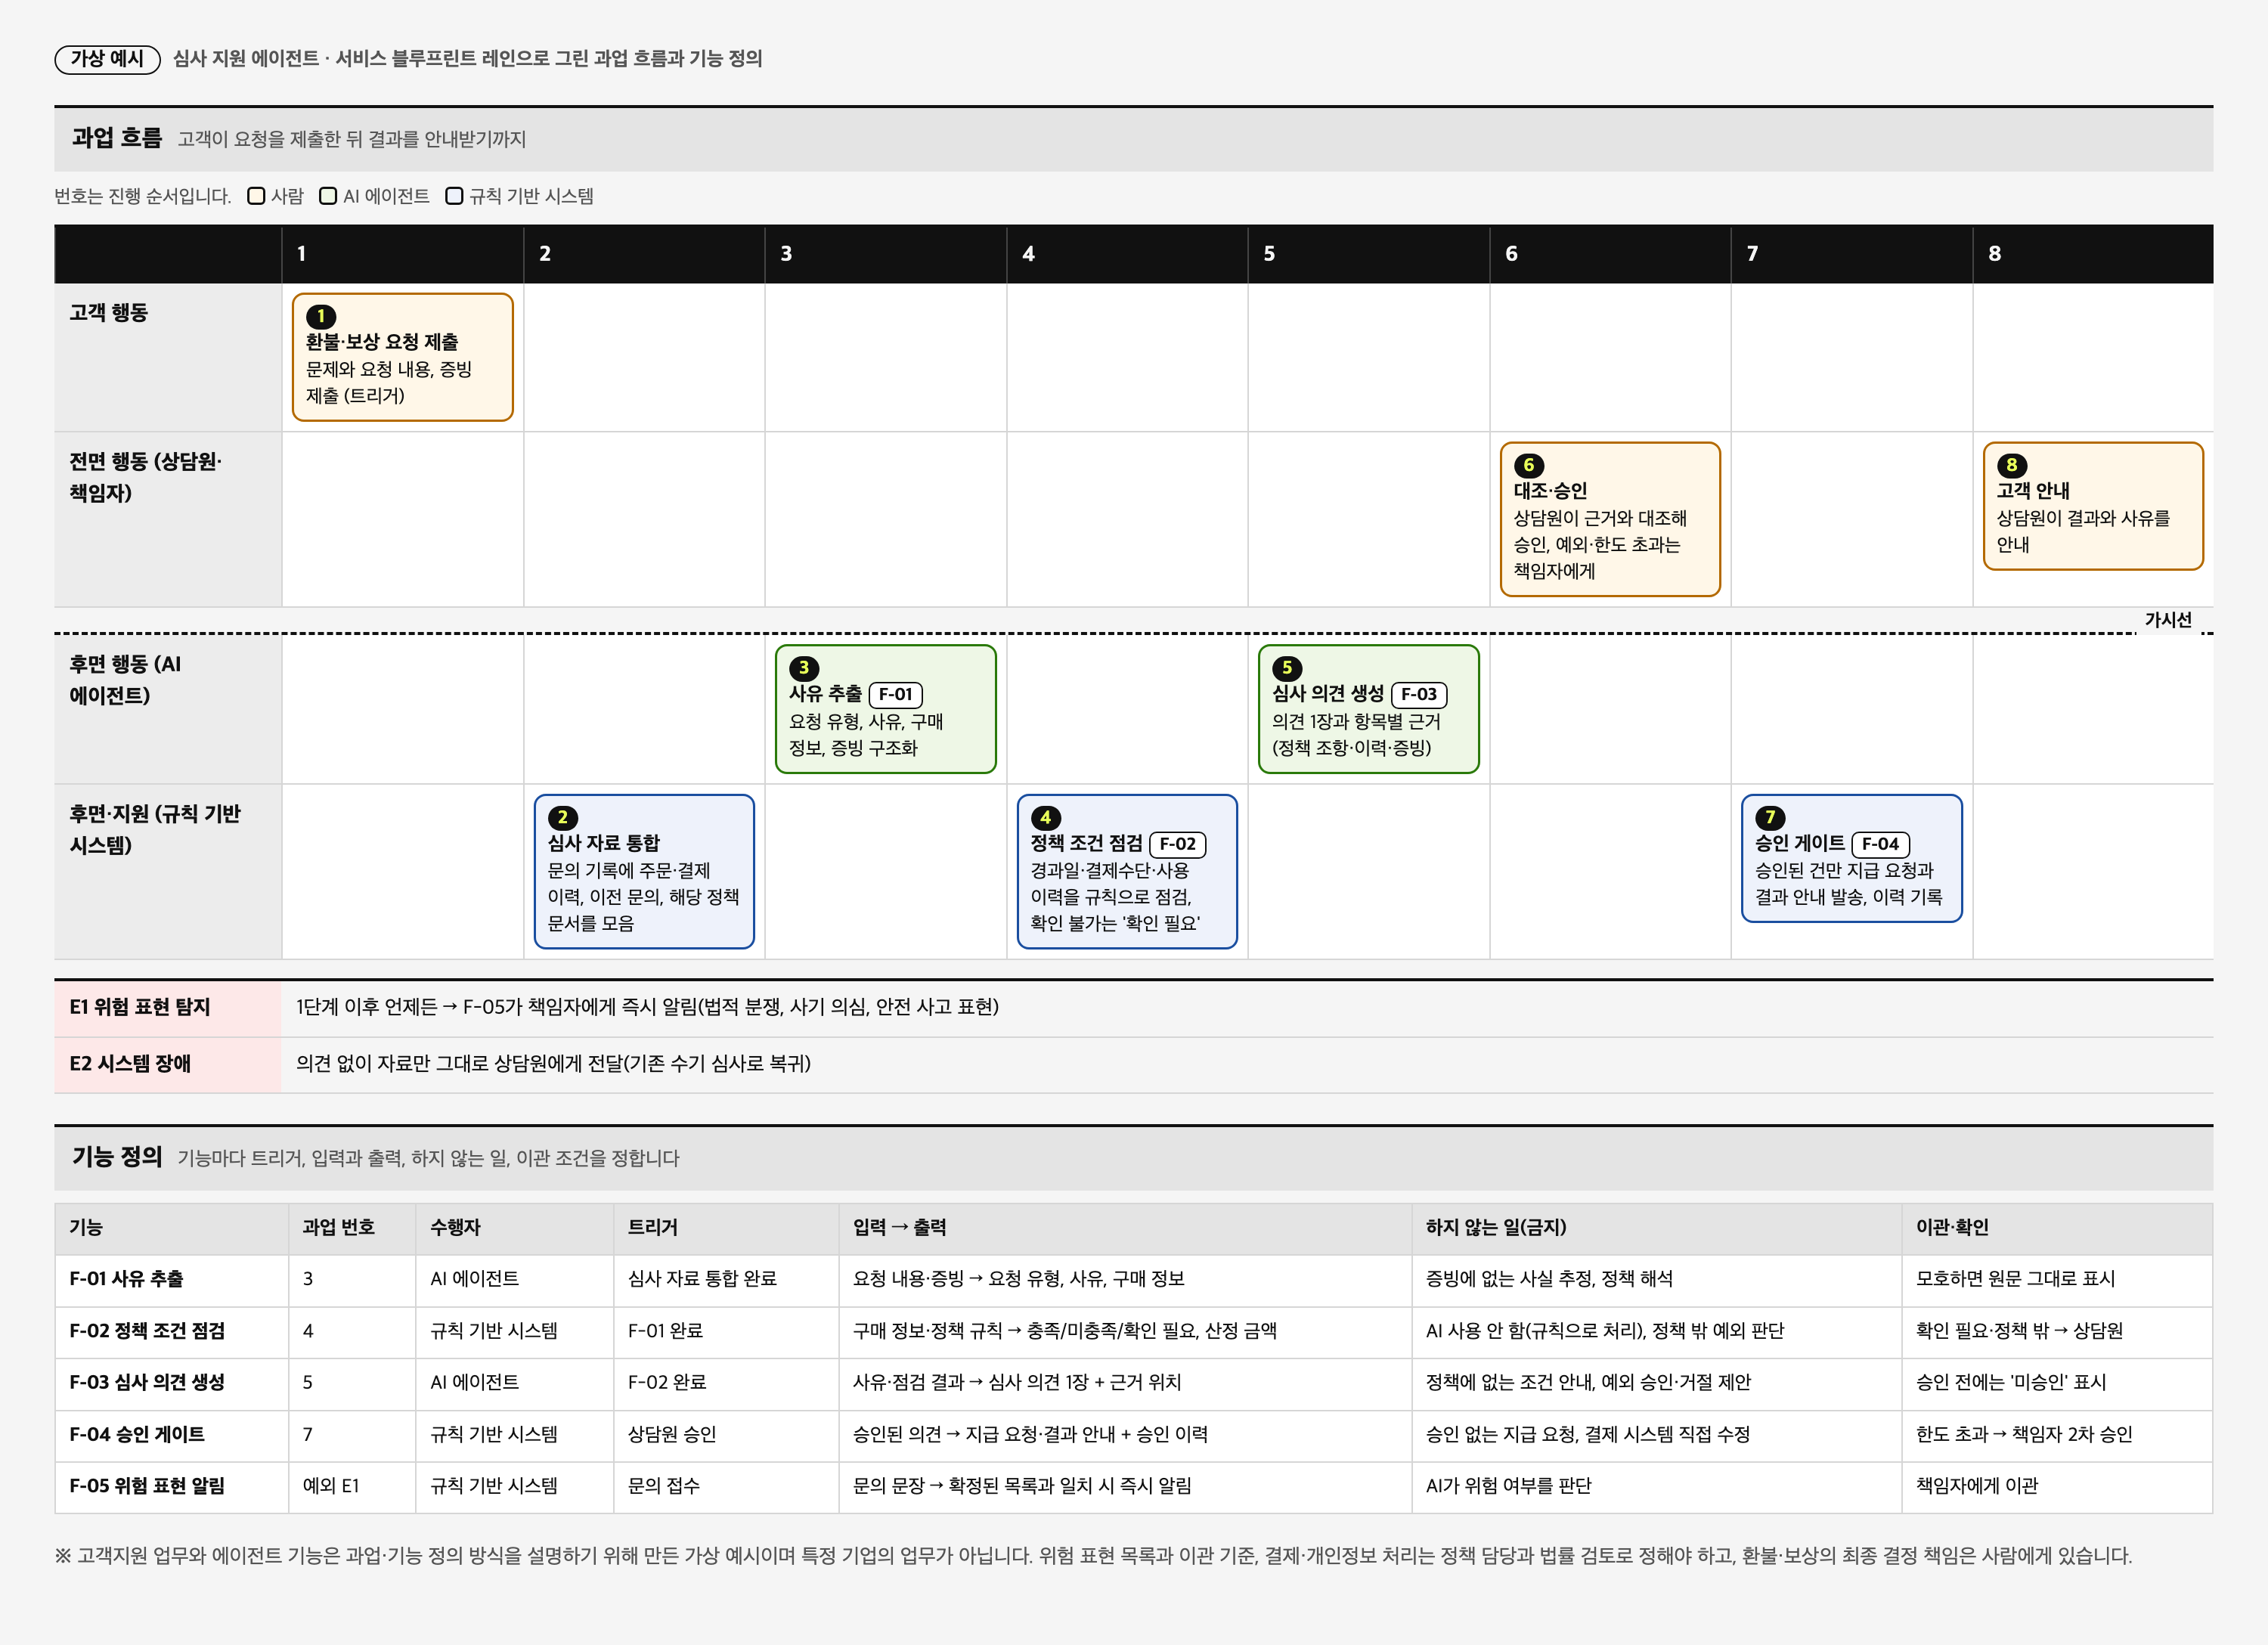Click step number 2 badge on 심사 자료 통합
Screen dimensions: 2268x1645
click(x=563, y=817)
